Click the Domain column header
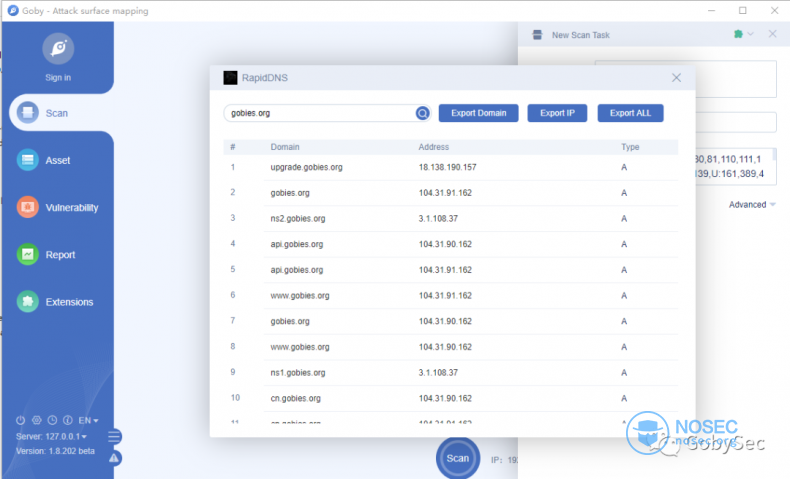Image resolution: width=790 pixels, height=479 pixels. pyautogui.click(x=285, y=147)
